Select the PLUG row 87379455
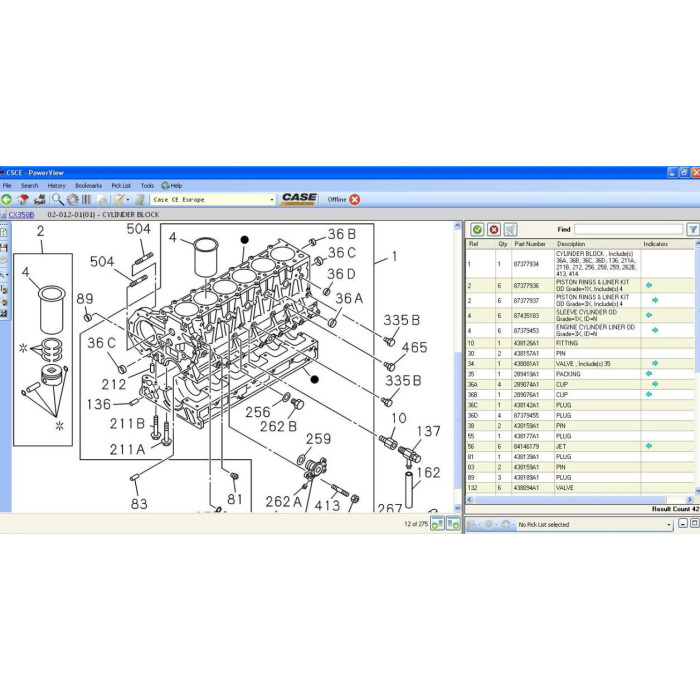 pos(580,416)
